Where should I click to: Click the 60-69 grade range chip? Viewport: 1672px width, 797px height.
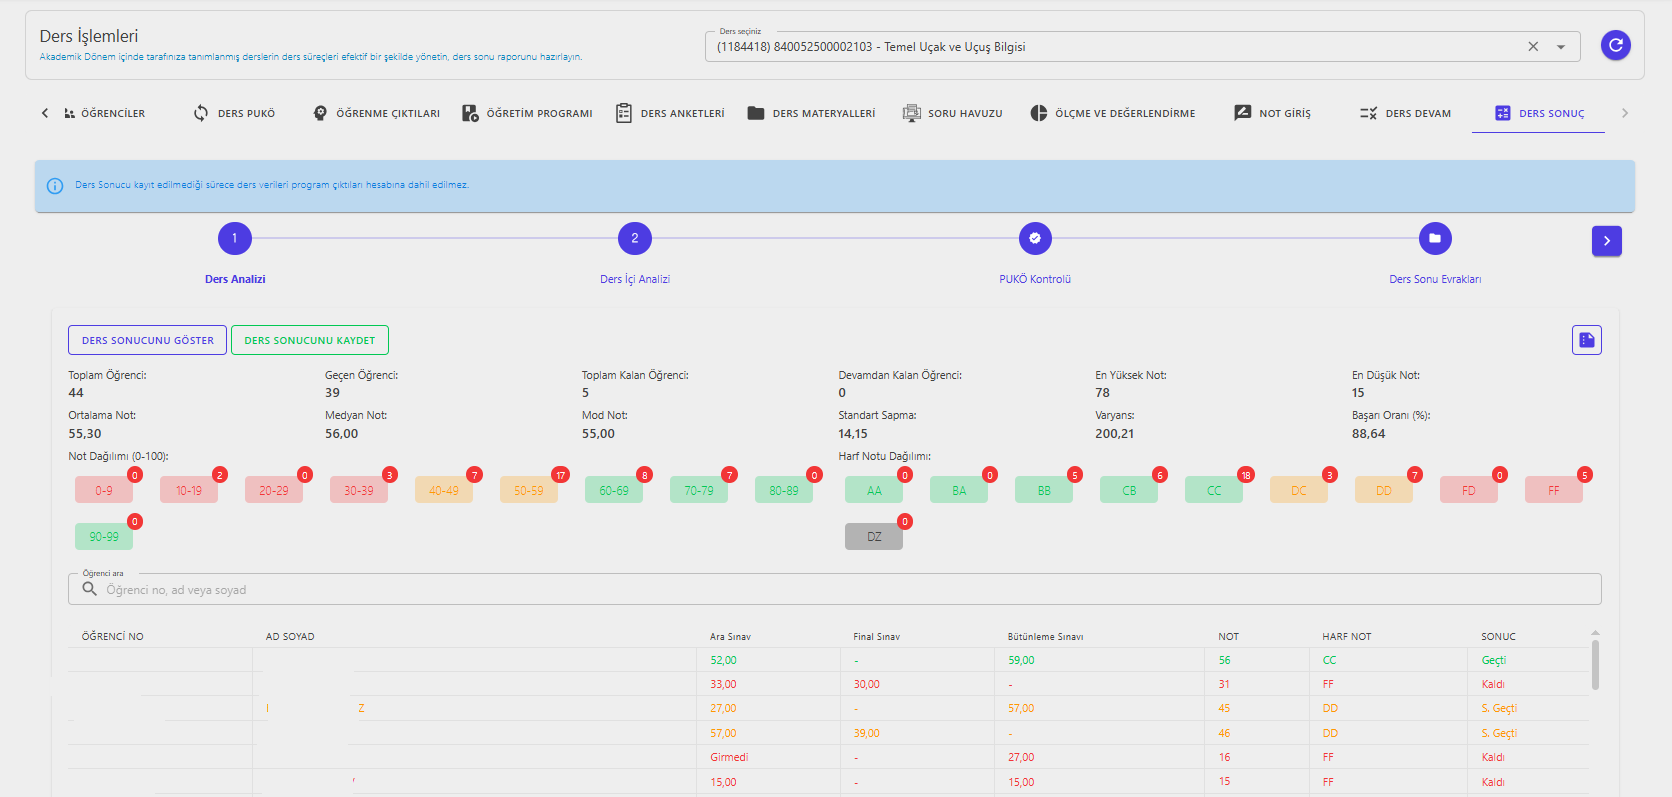(614, 490)
